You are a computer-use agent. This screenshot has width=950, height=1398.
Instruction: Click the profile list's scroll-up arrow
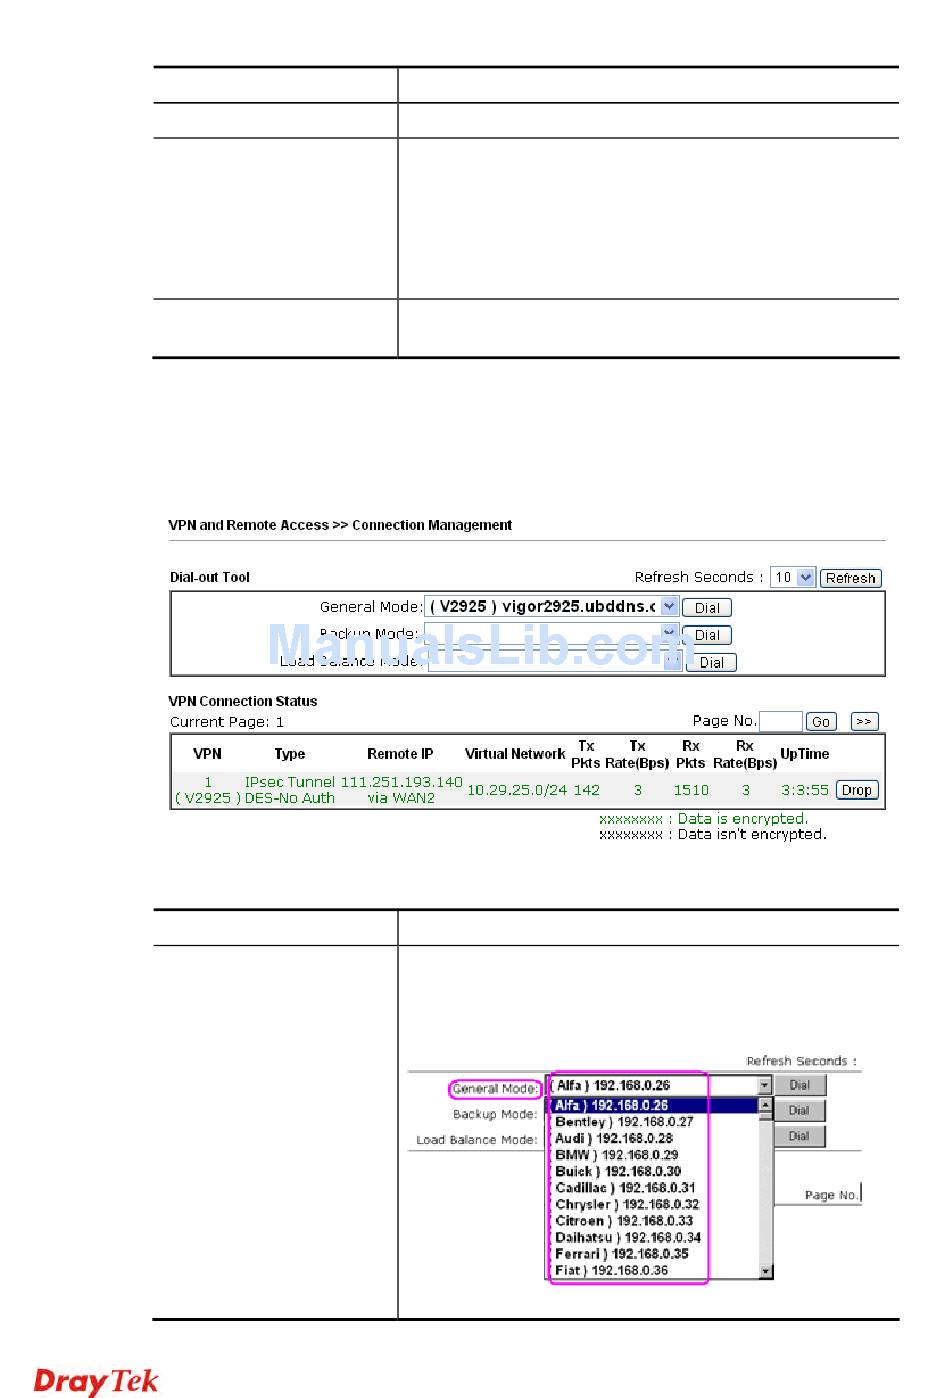[766, 1105]
